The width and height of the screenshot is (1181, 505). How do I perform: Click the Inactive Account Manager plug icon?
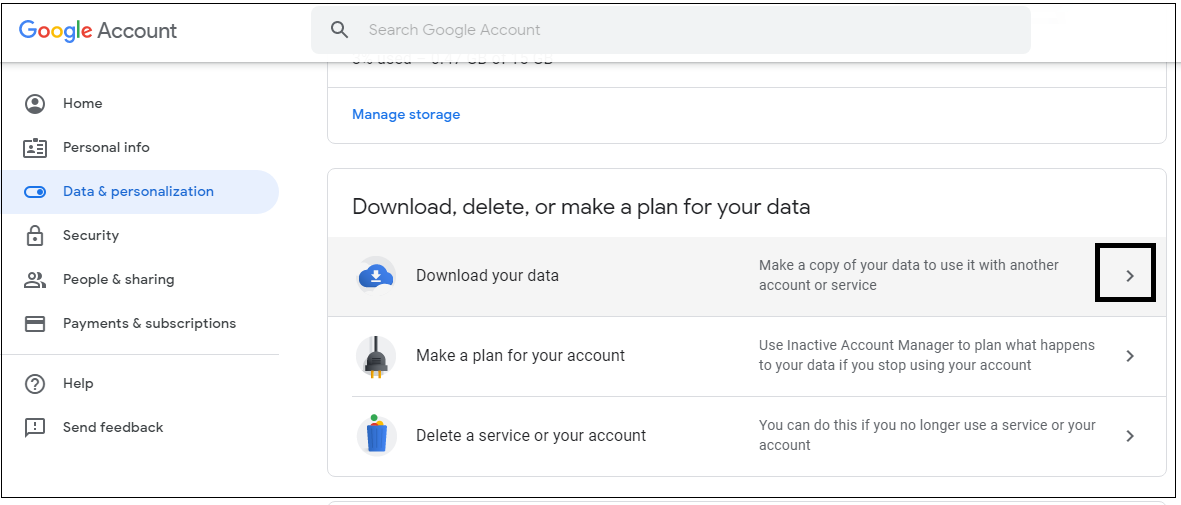[x=376, y=356]
